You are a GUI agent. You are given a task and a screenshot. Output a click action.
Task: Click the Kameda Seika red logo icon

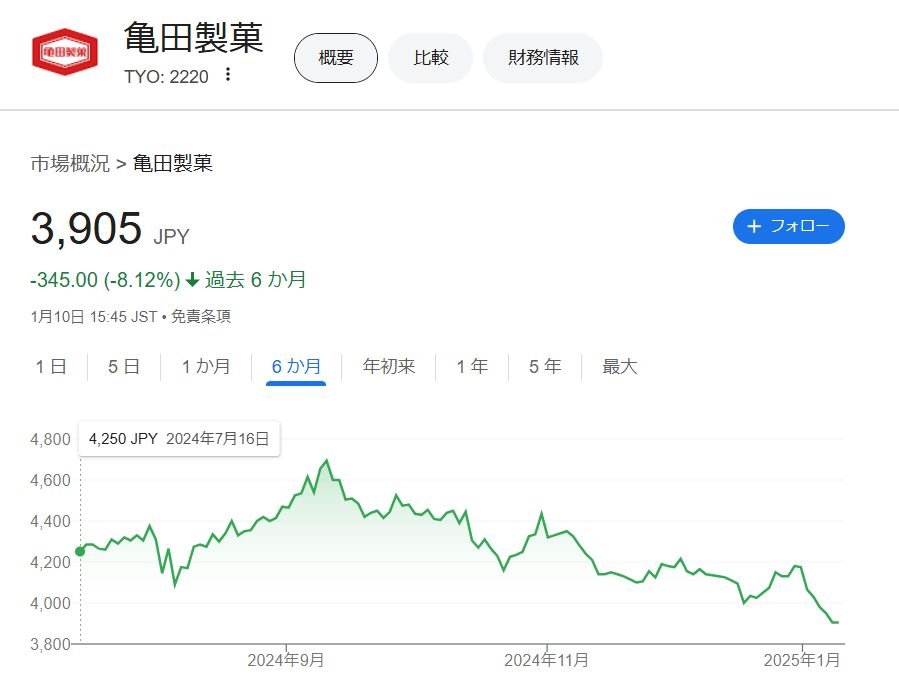click(x=65, y=52)
